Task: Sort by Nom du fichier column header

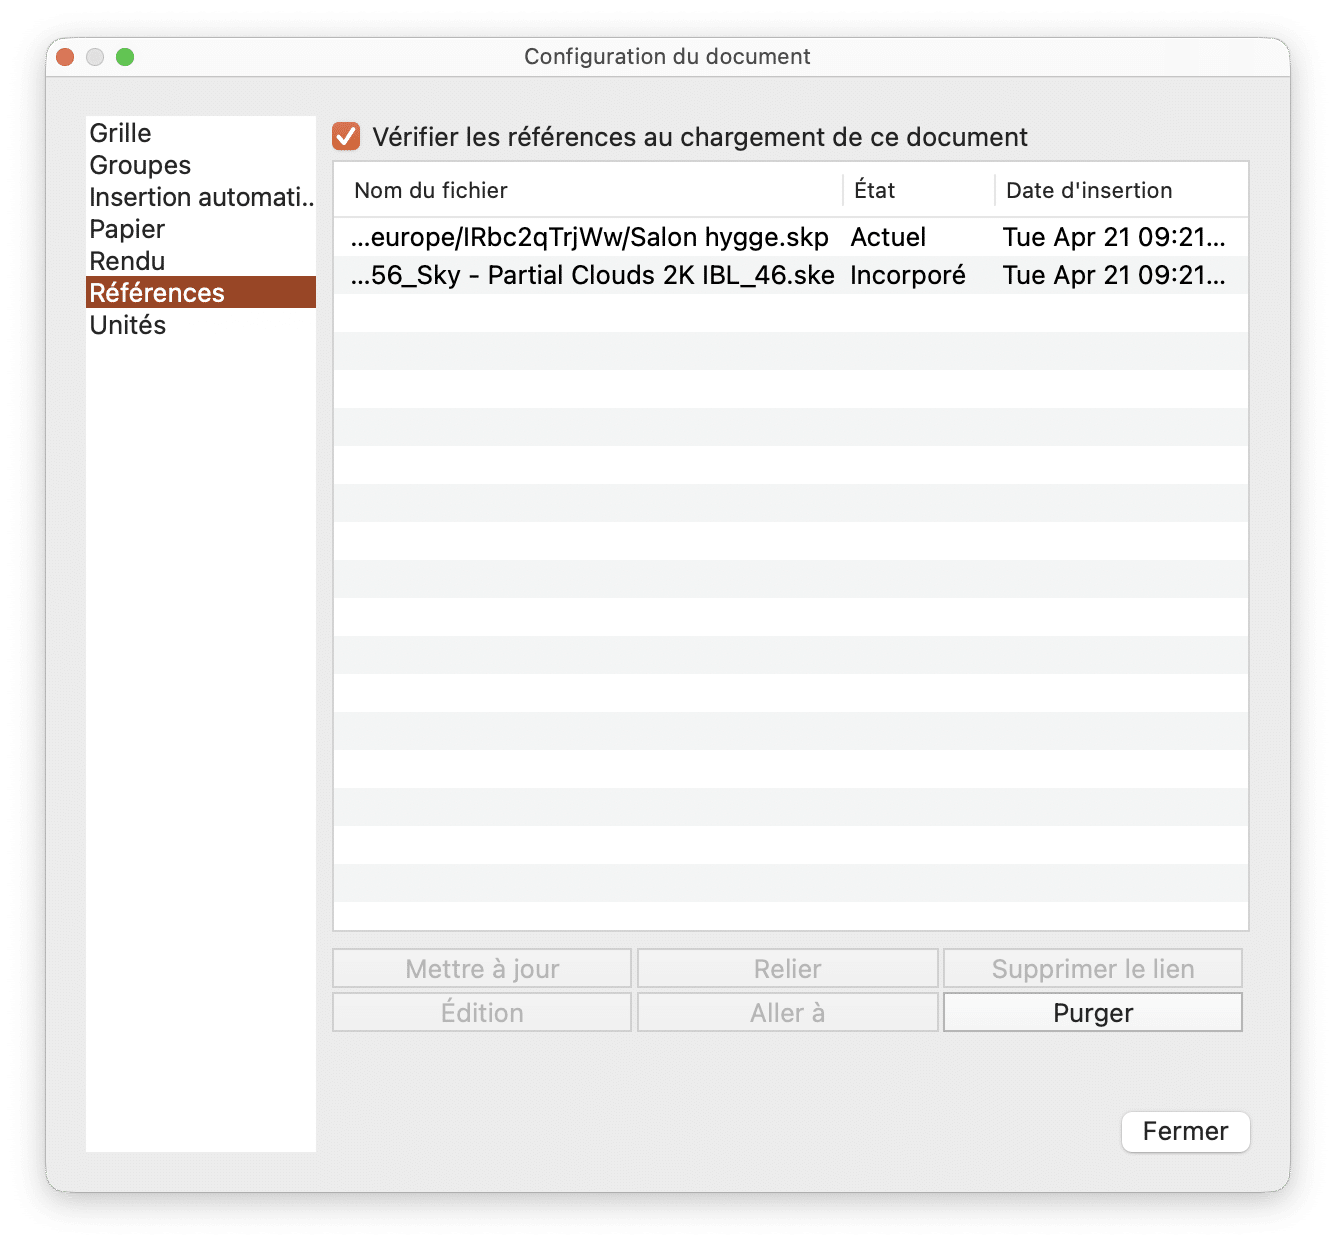Action: (431, 190)
